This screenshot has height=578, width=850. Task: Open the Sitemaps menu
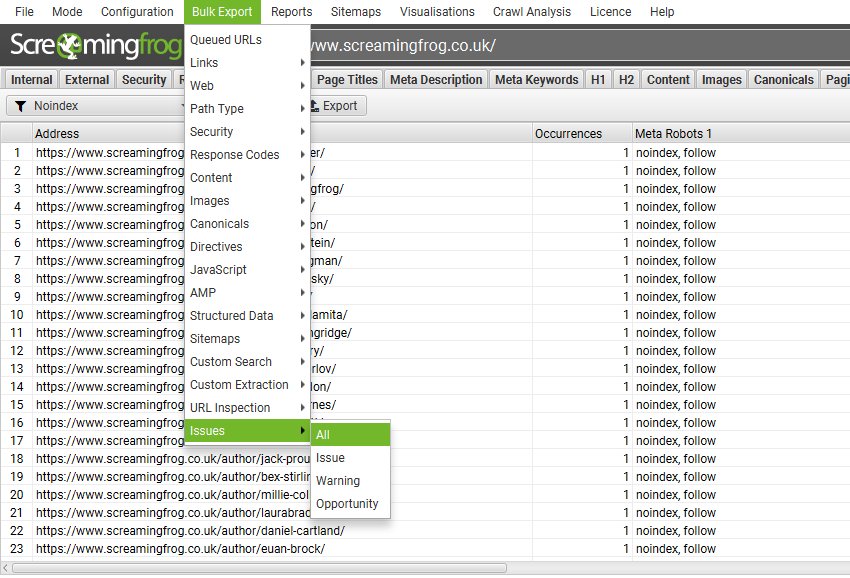point(356,11)
